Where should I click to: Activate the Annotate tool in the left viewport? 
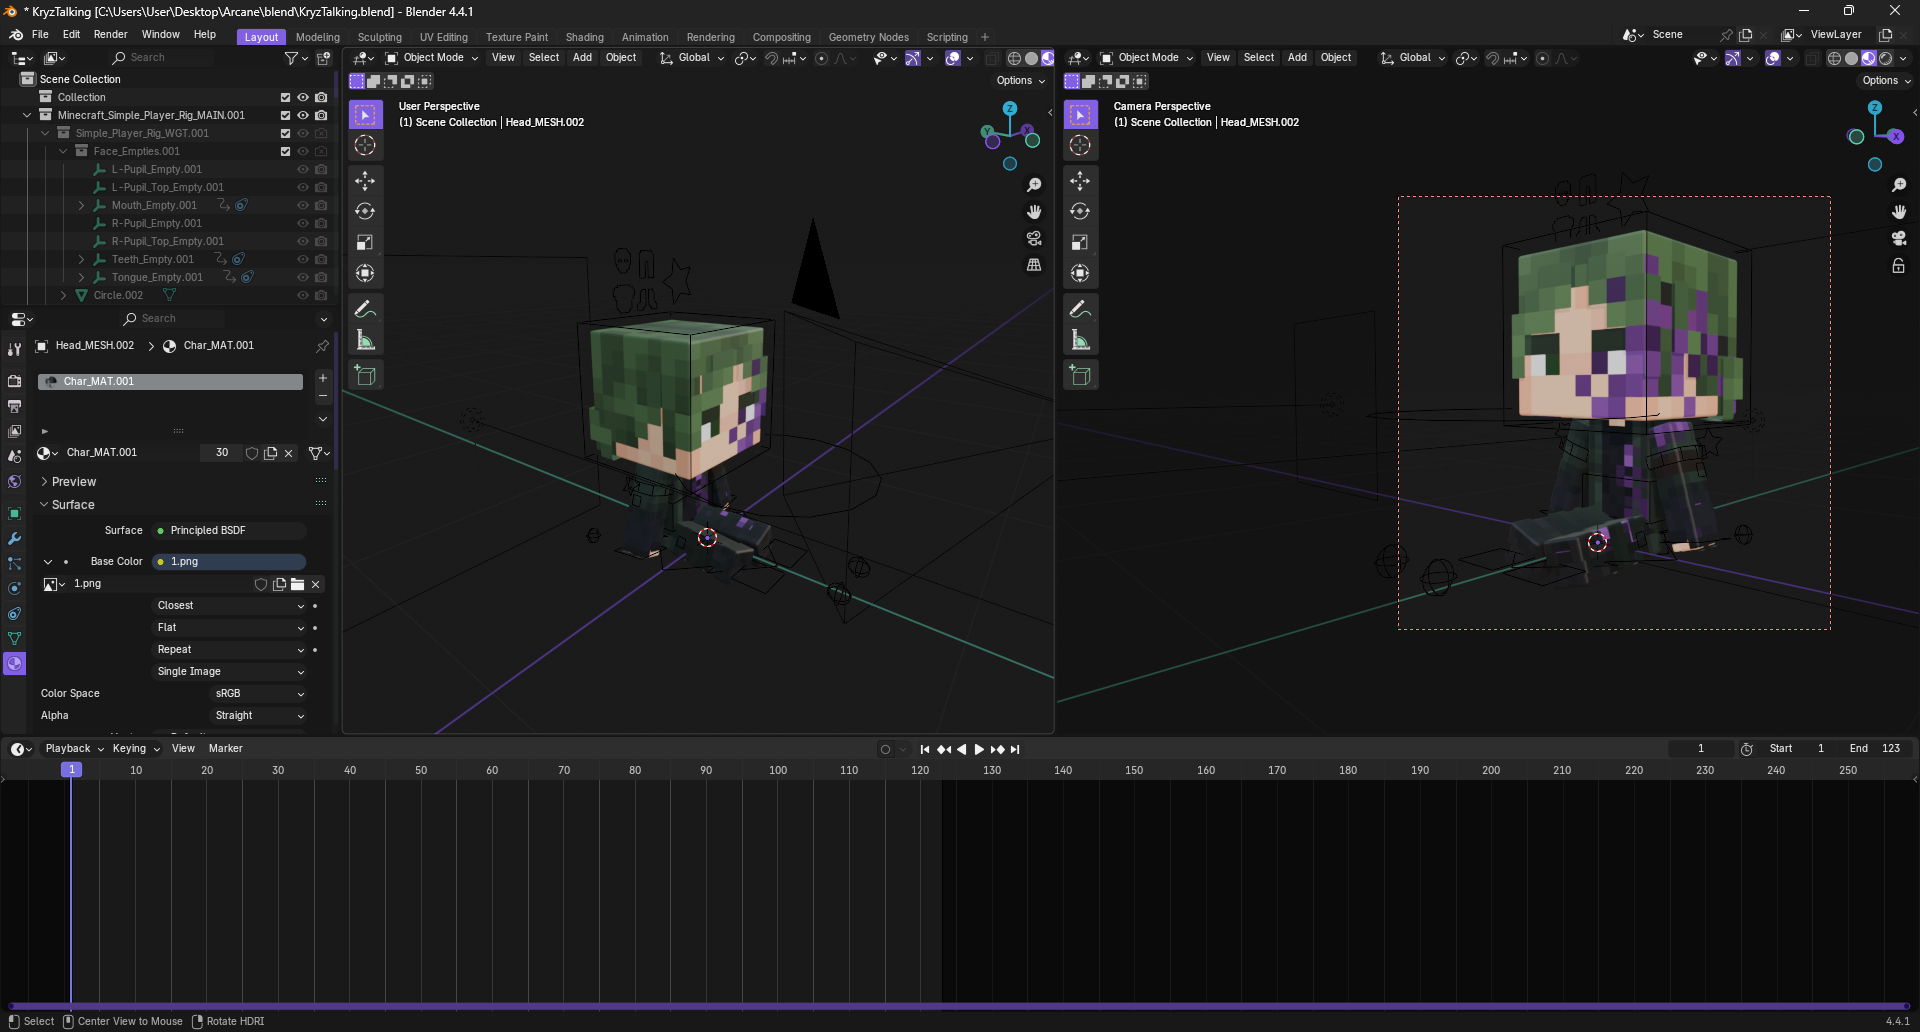point(365,309)
